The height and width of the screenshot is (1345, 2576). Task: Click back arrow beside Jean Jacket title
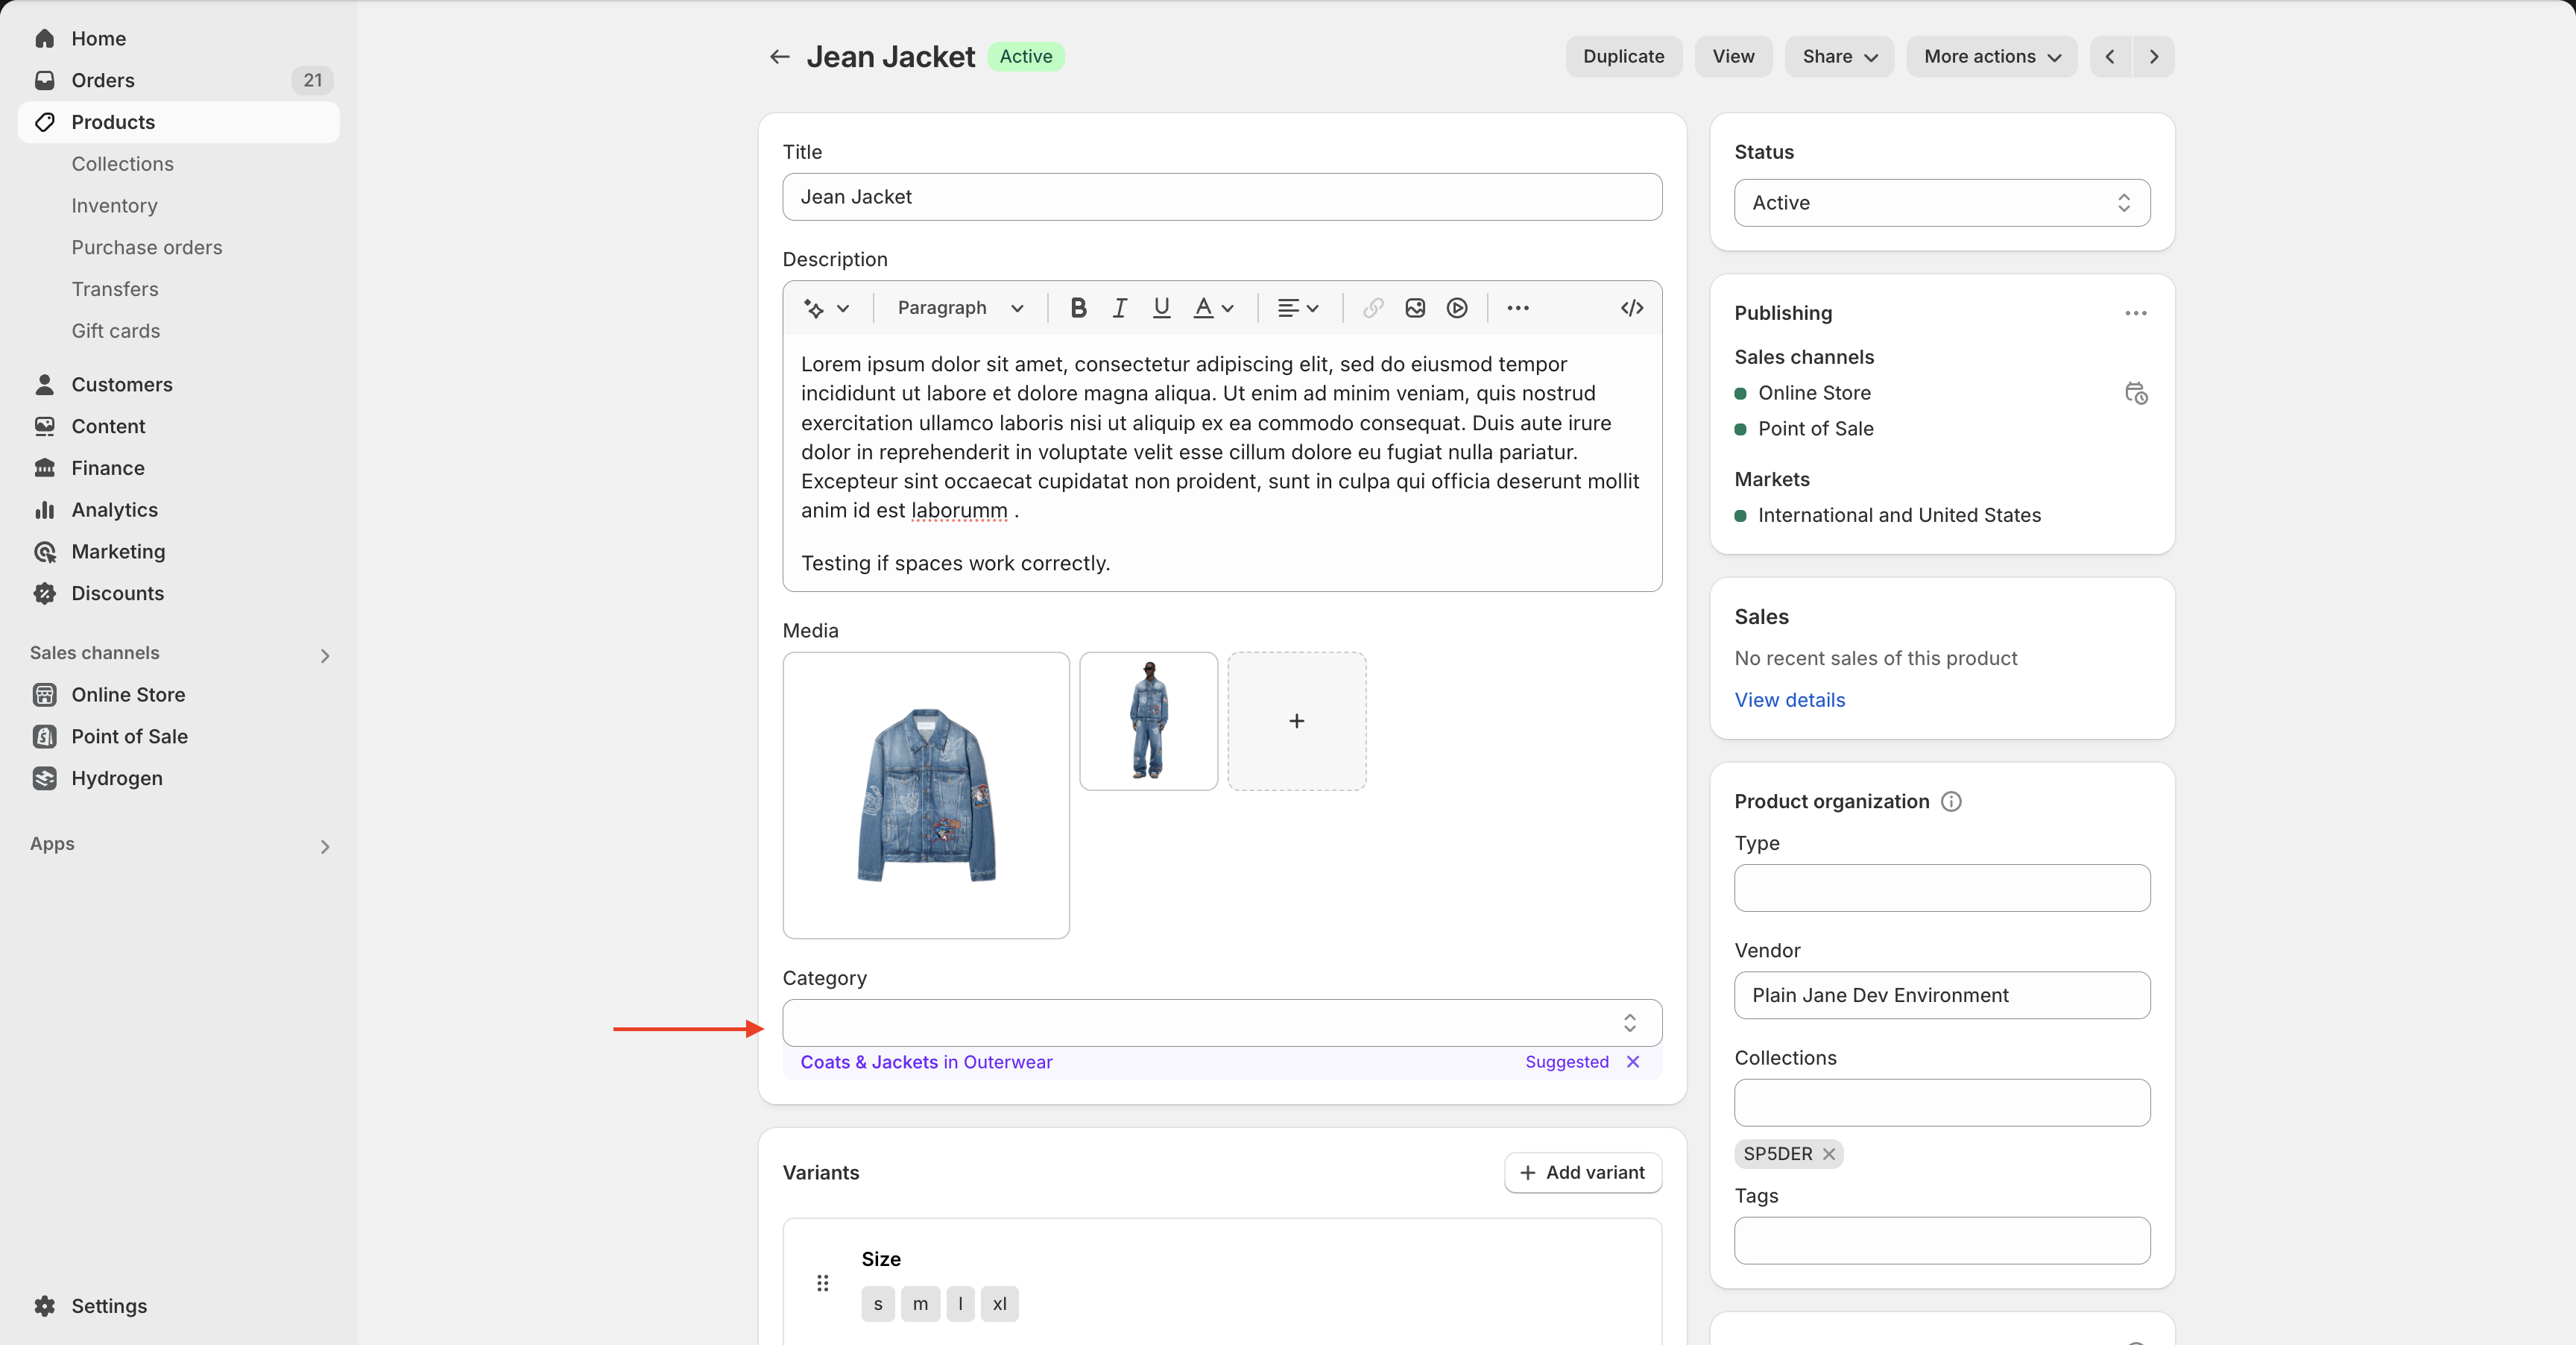coord(779,57)
